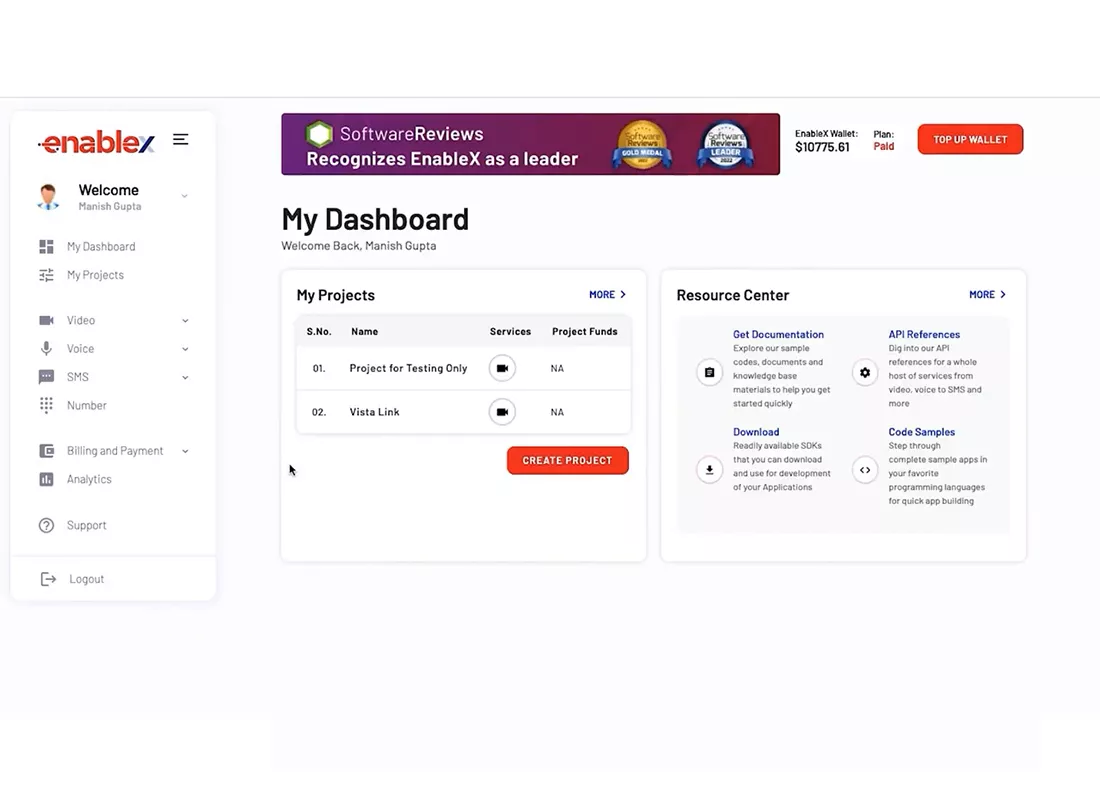This screenshot has width=1100, height=810.
Task: Click the EnableX logo
Action: 97,142
